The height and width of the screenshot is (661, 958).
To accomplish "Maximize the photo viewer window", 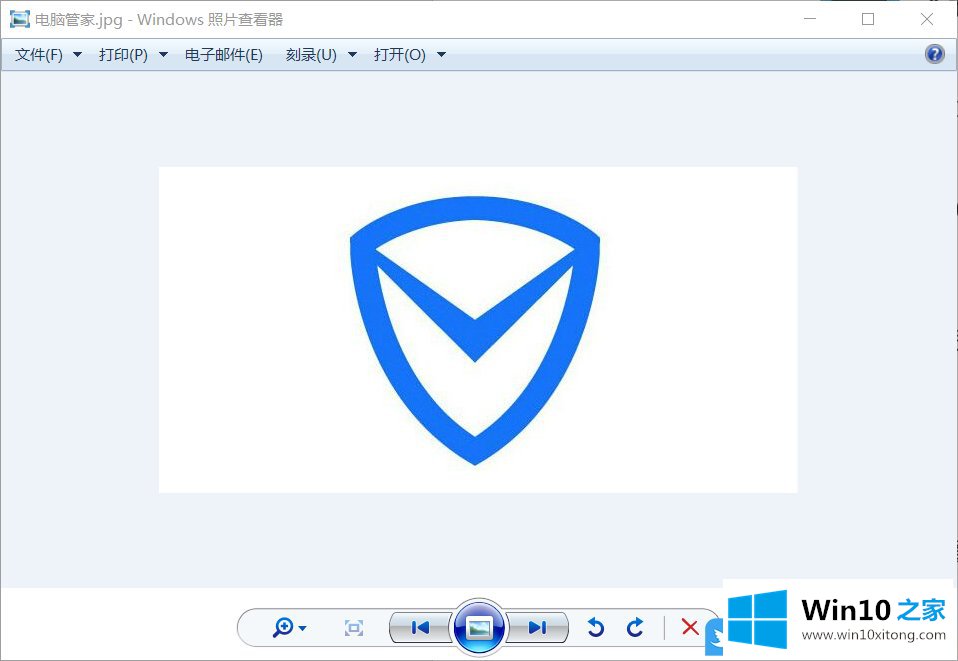I will coord(868,19).
